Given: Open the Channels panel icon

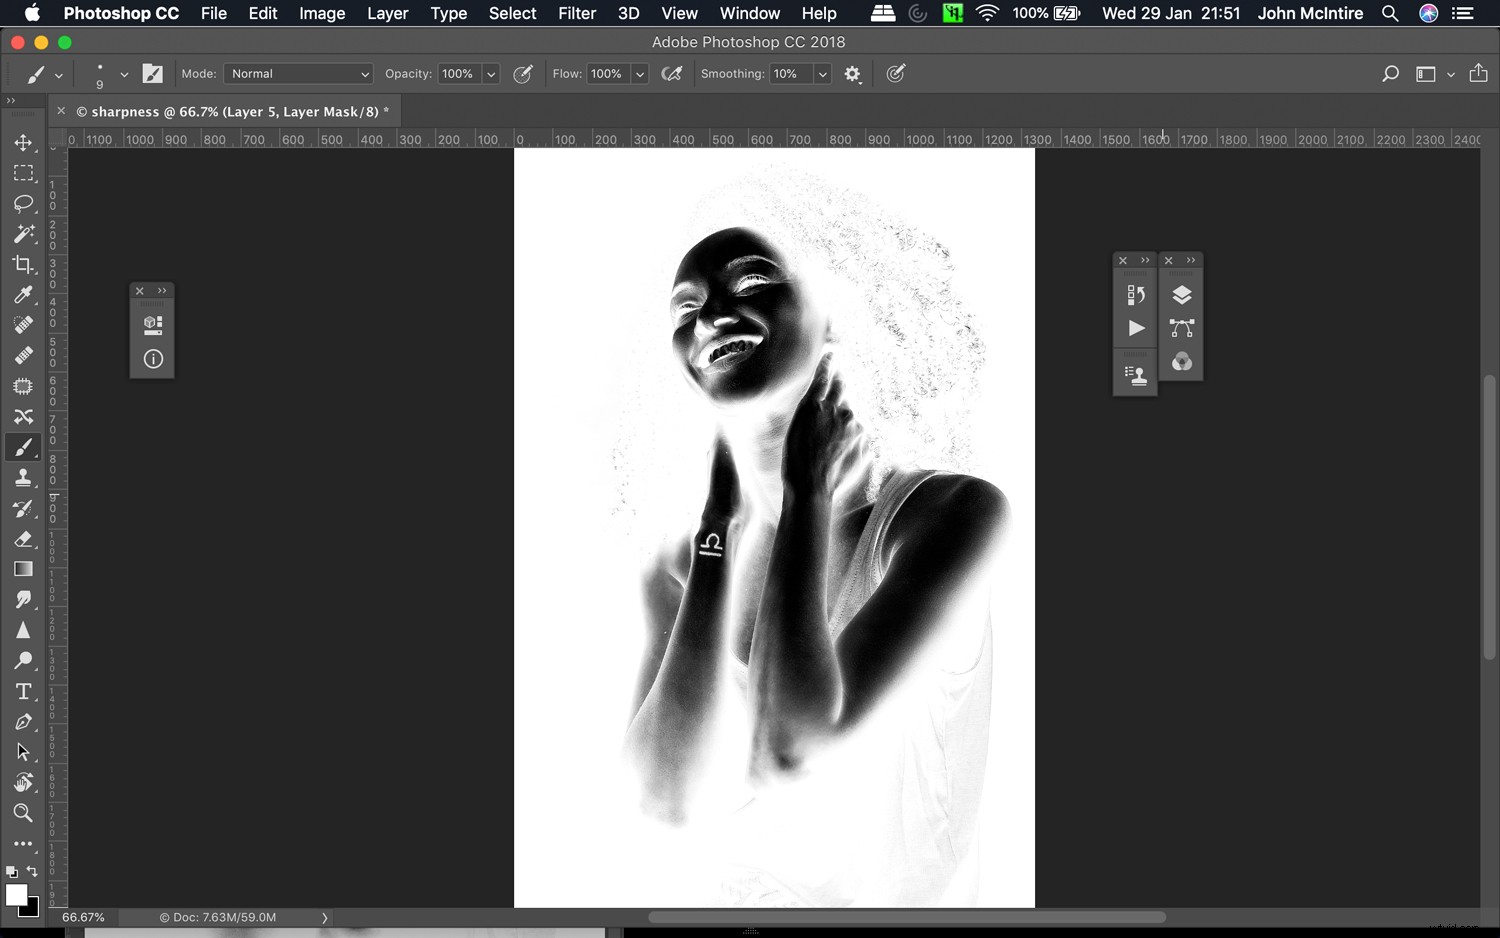Looking at the screenshot, I should click(1181, 362).
